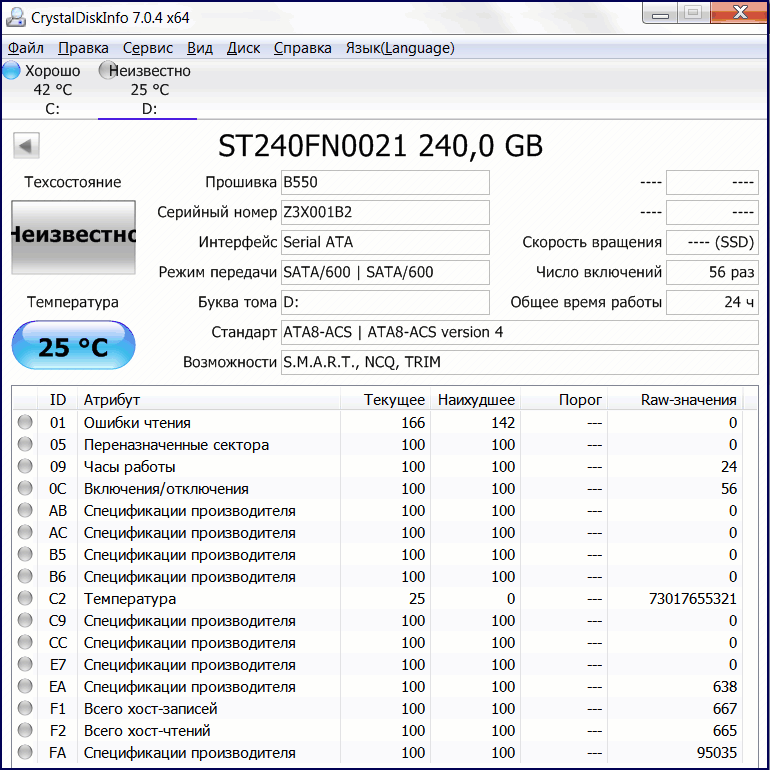This screenshot has width=770, height=770.
Task: Open the Справка menu
Action: point(302,48)
